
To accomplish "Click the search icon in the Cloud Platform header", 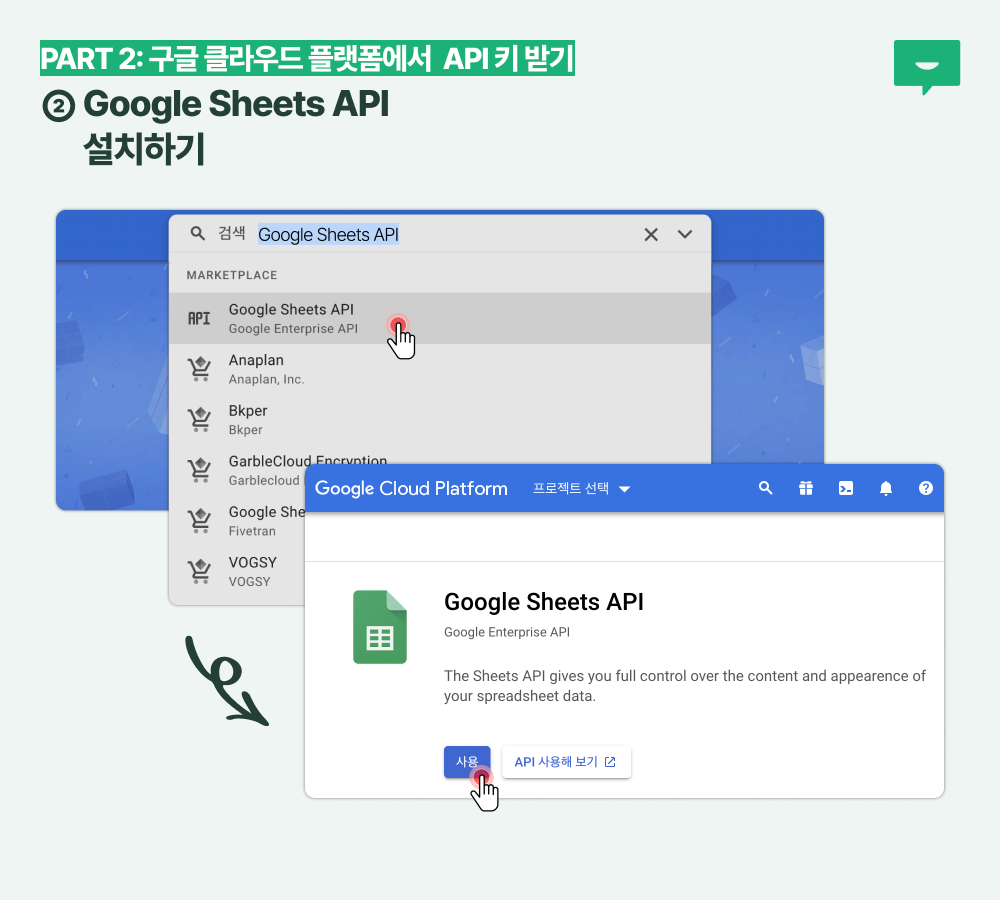I will click(x=765, y=488).
